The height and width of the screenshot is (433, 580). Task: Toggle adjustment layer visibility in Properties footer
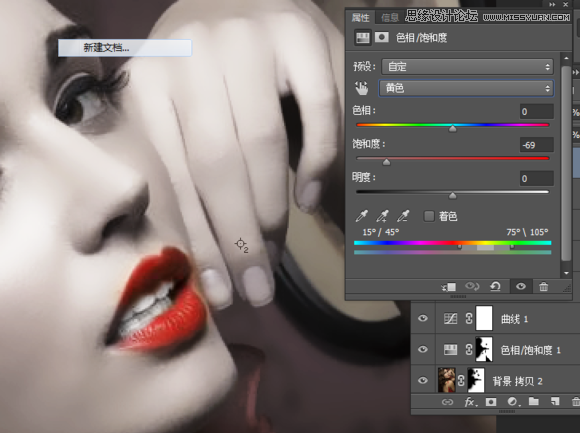point(521,286)
